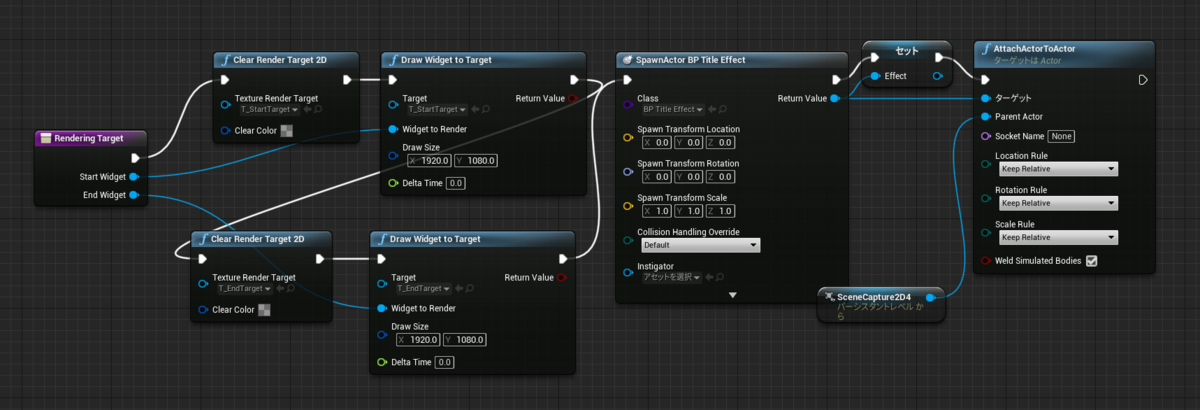Screen dimensions: 1200x410
Task: Open the T_EndTarget dropdown in Draw Widget to Target
Action: (422, 288)
